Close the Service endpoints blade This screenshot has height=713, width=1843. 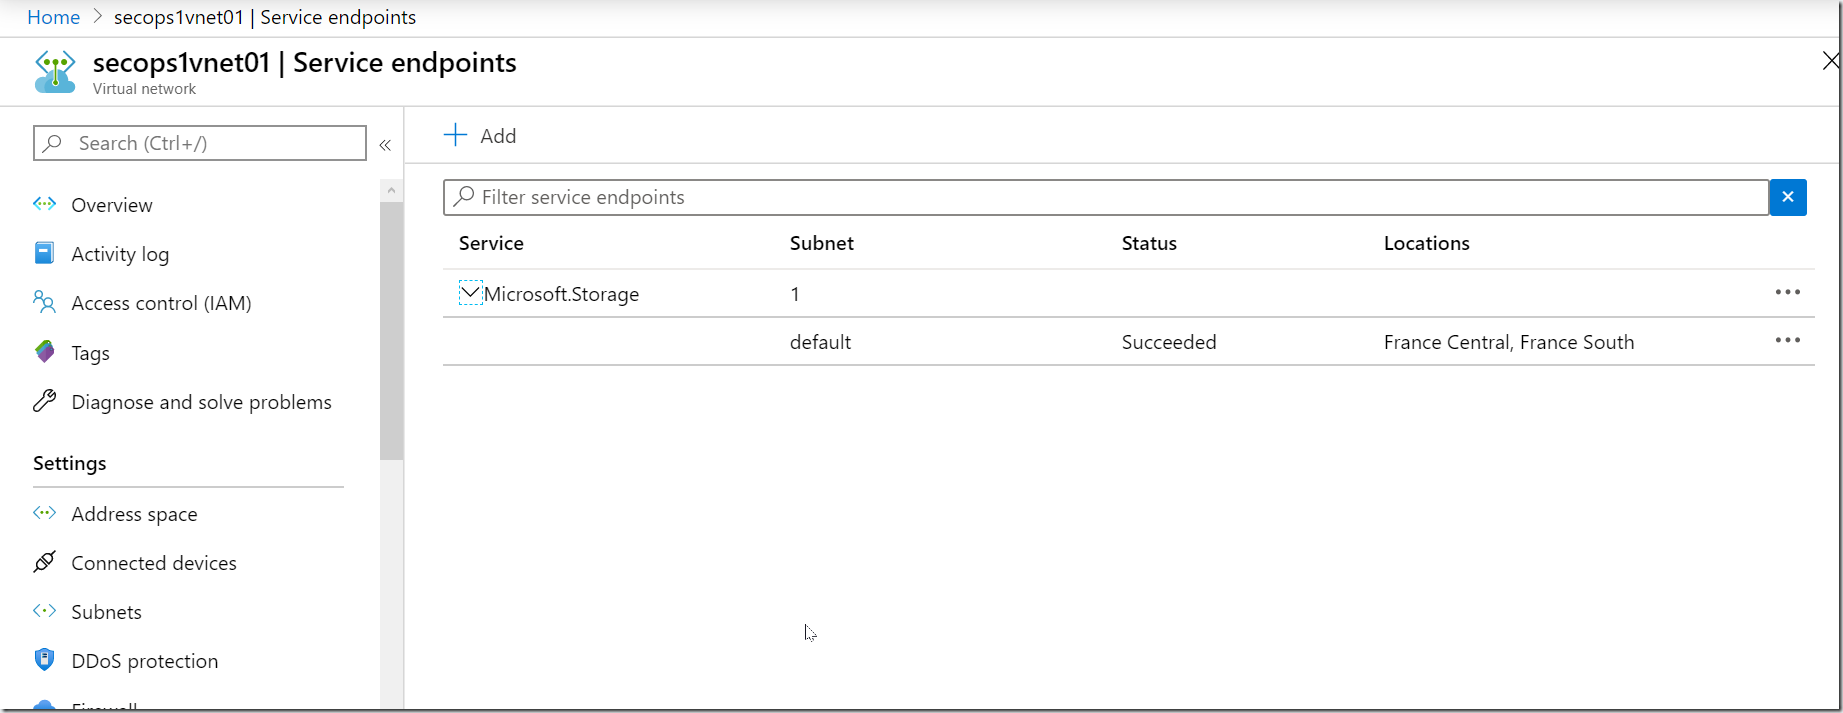[1830, 61]
